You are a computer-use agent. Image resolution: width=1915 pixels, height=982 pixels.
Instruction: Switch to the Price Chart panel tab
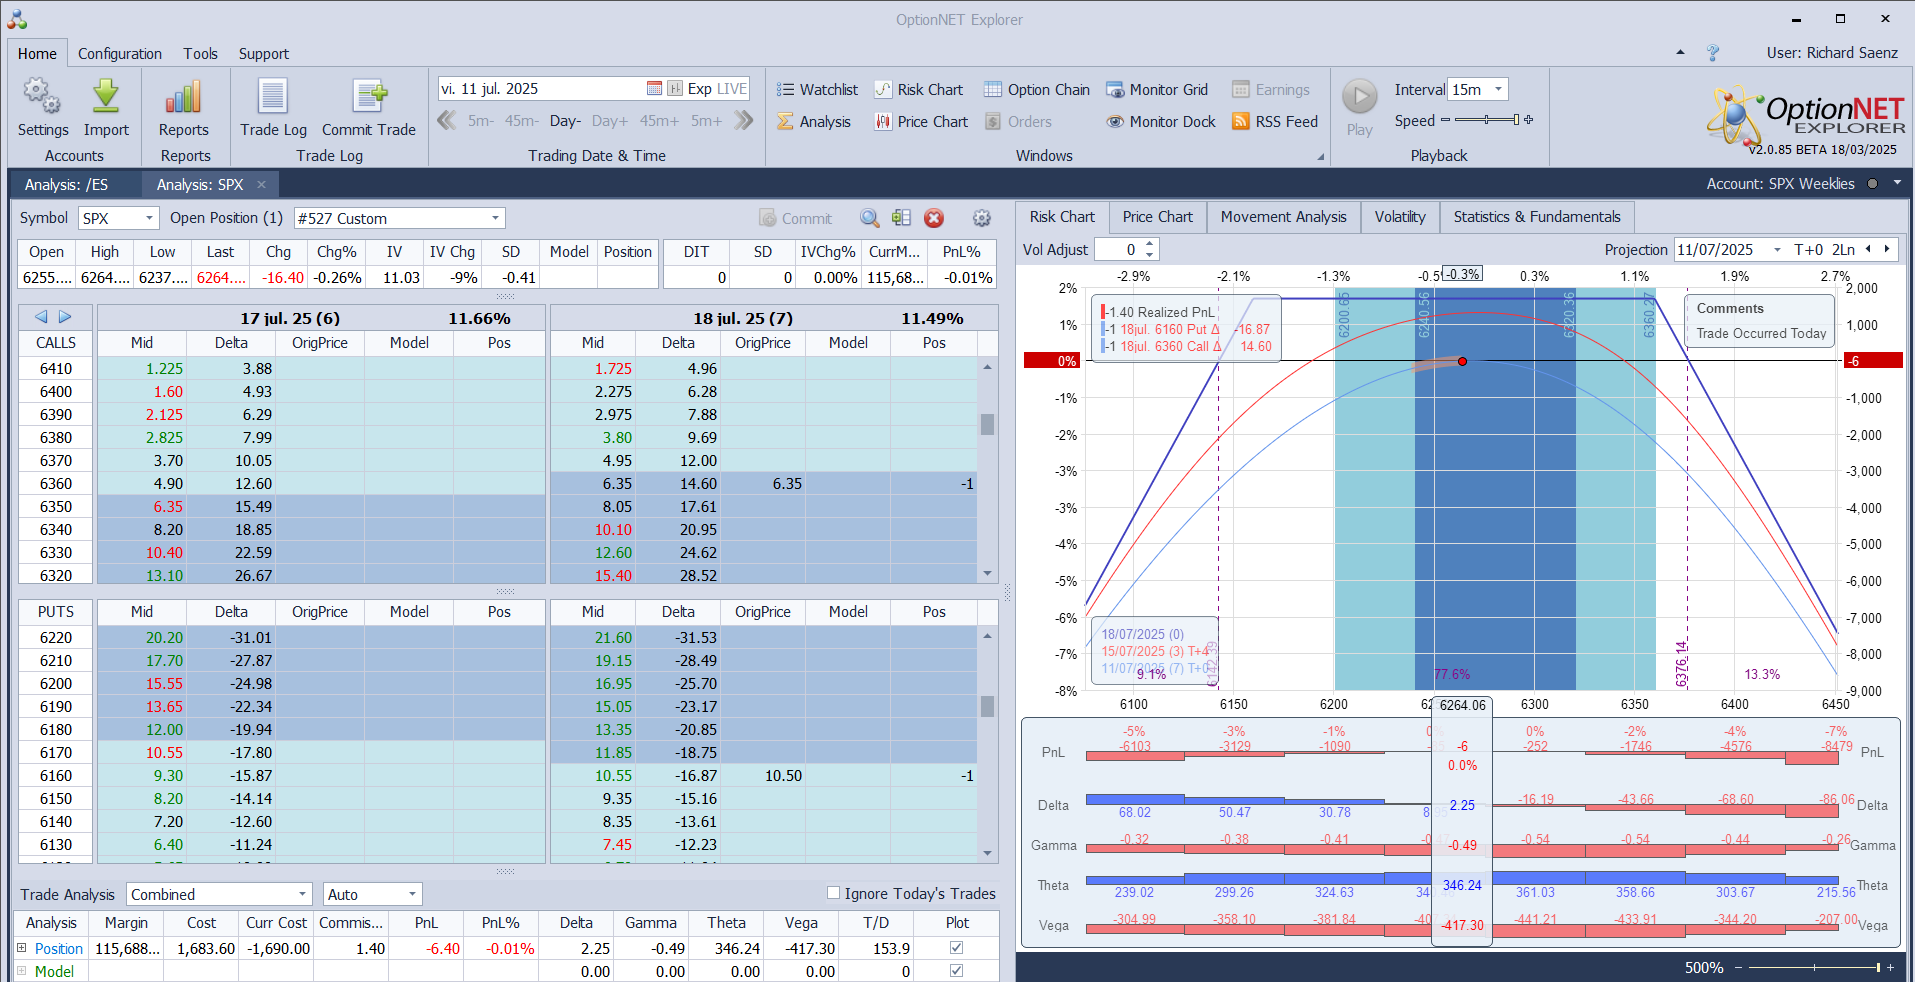click(1157, 217)
